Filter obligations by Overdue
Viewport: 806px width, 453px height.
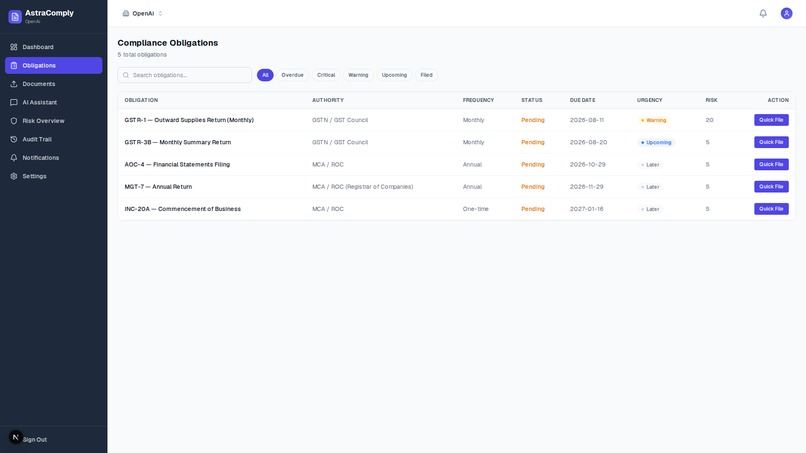[x=292, y=75]
